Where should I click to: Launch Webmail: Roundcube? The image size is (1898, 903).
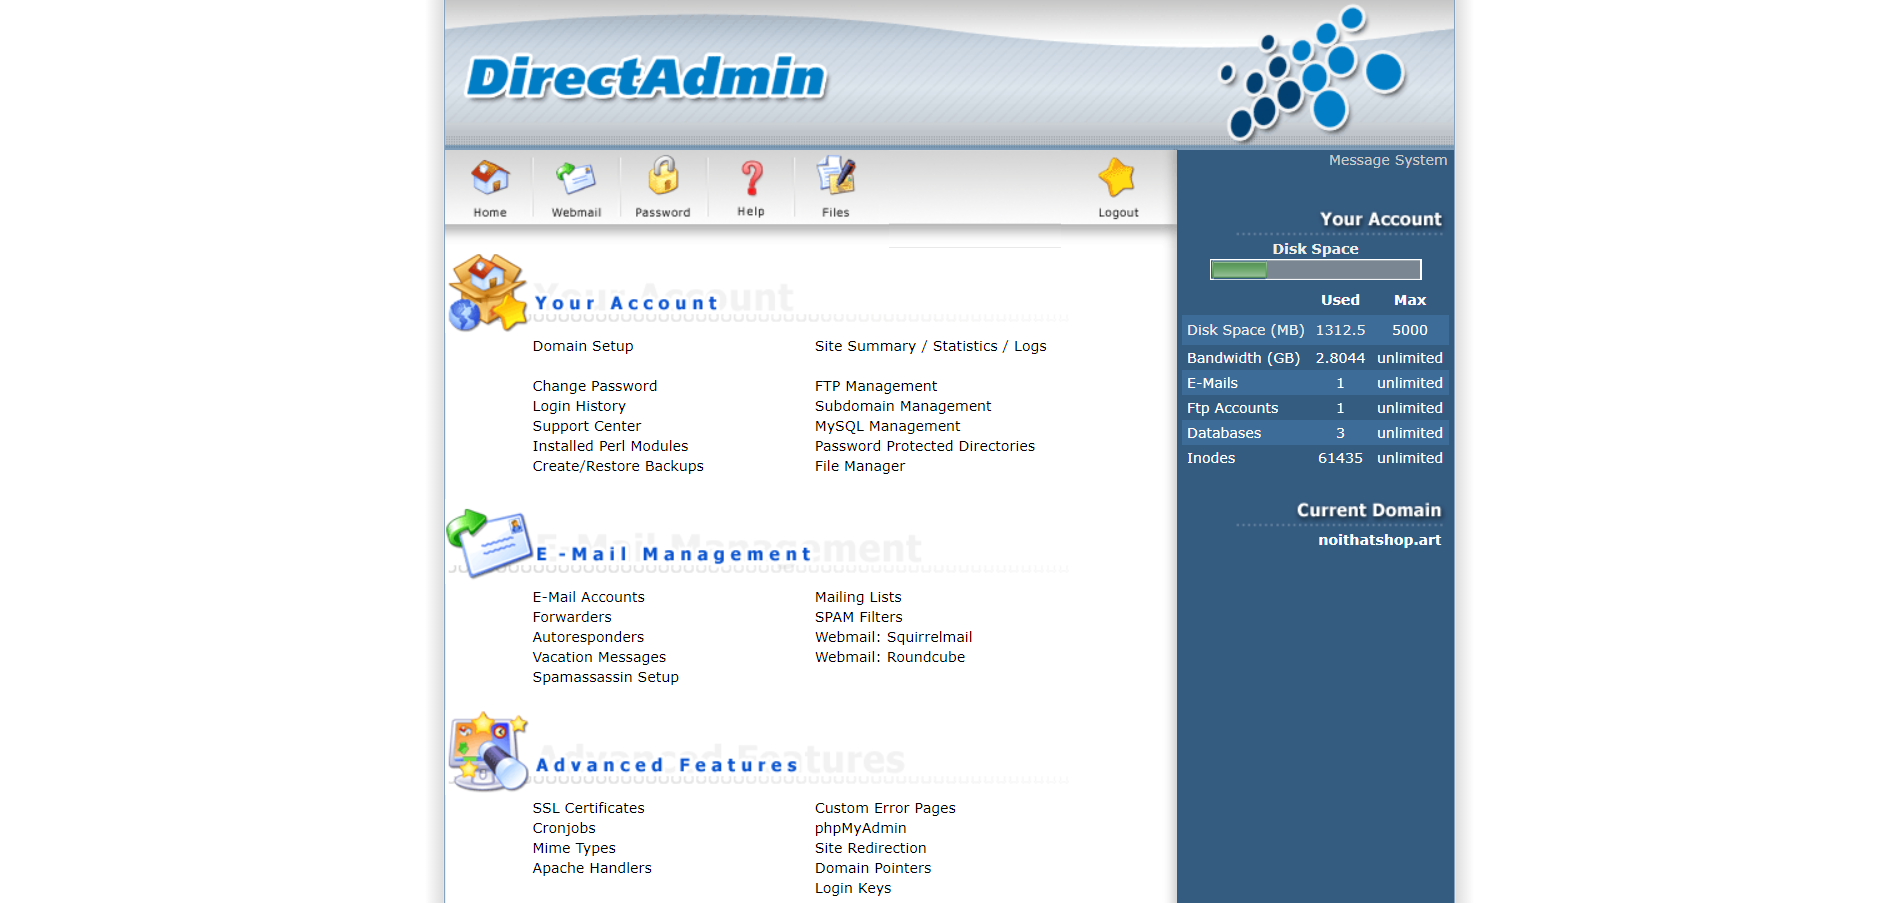(890, 657)
